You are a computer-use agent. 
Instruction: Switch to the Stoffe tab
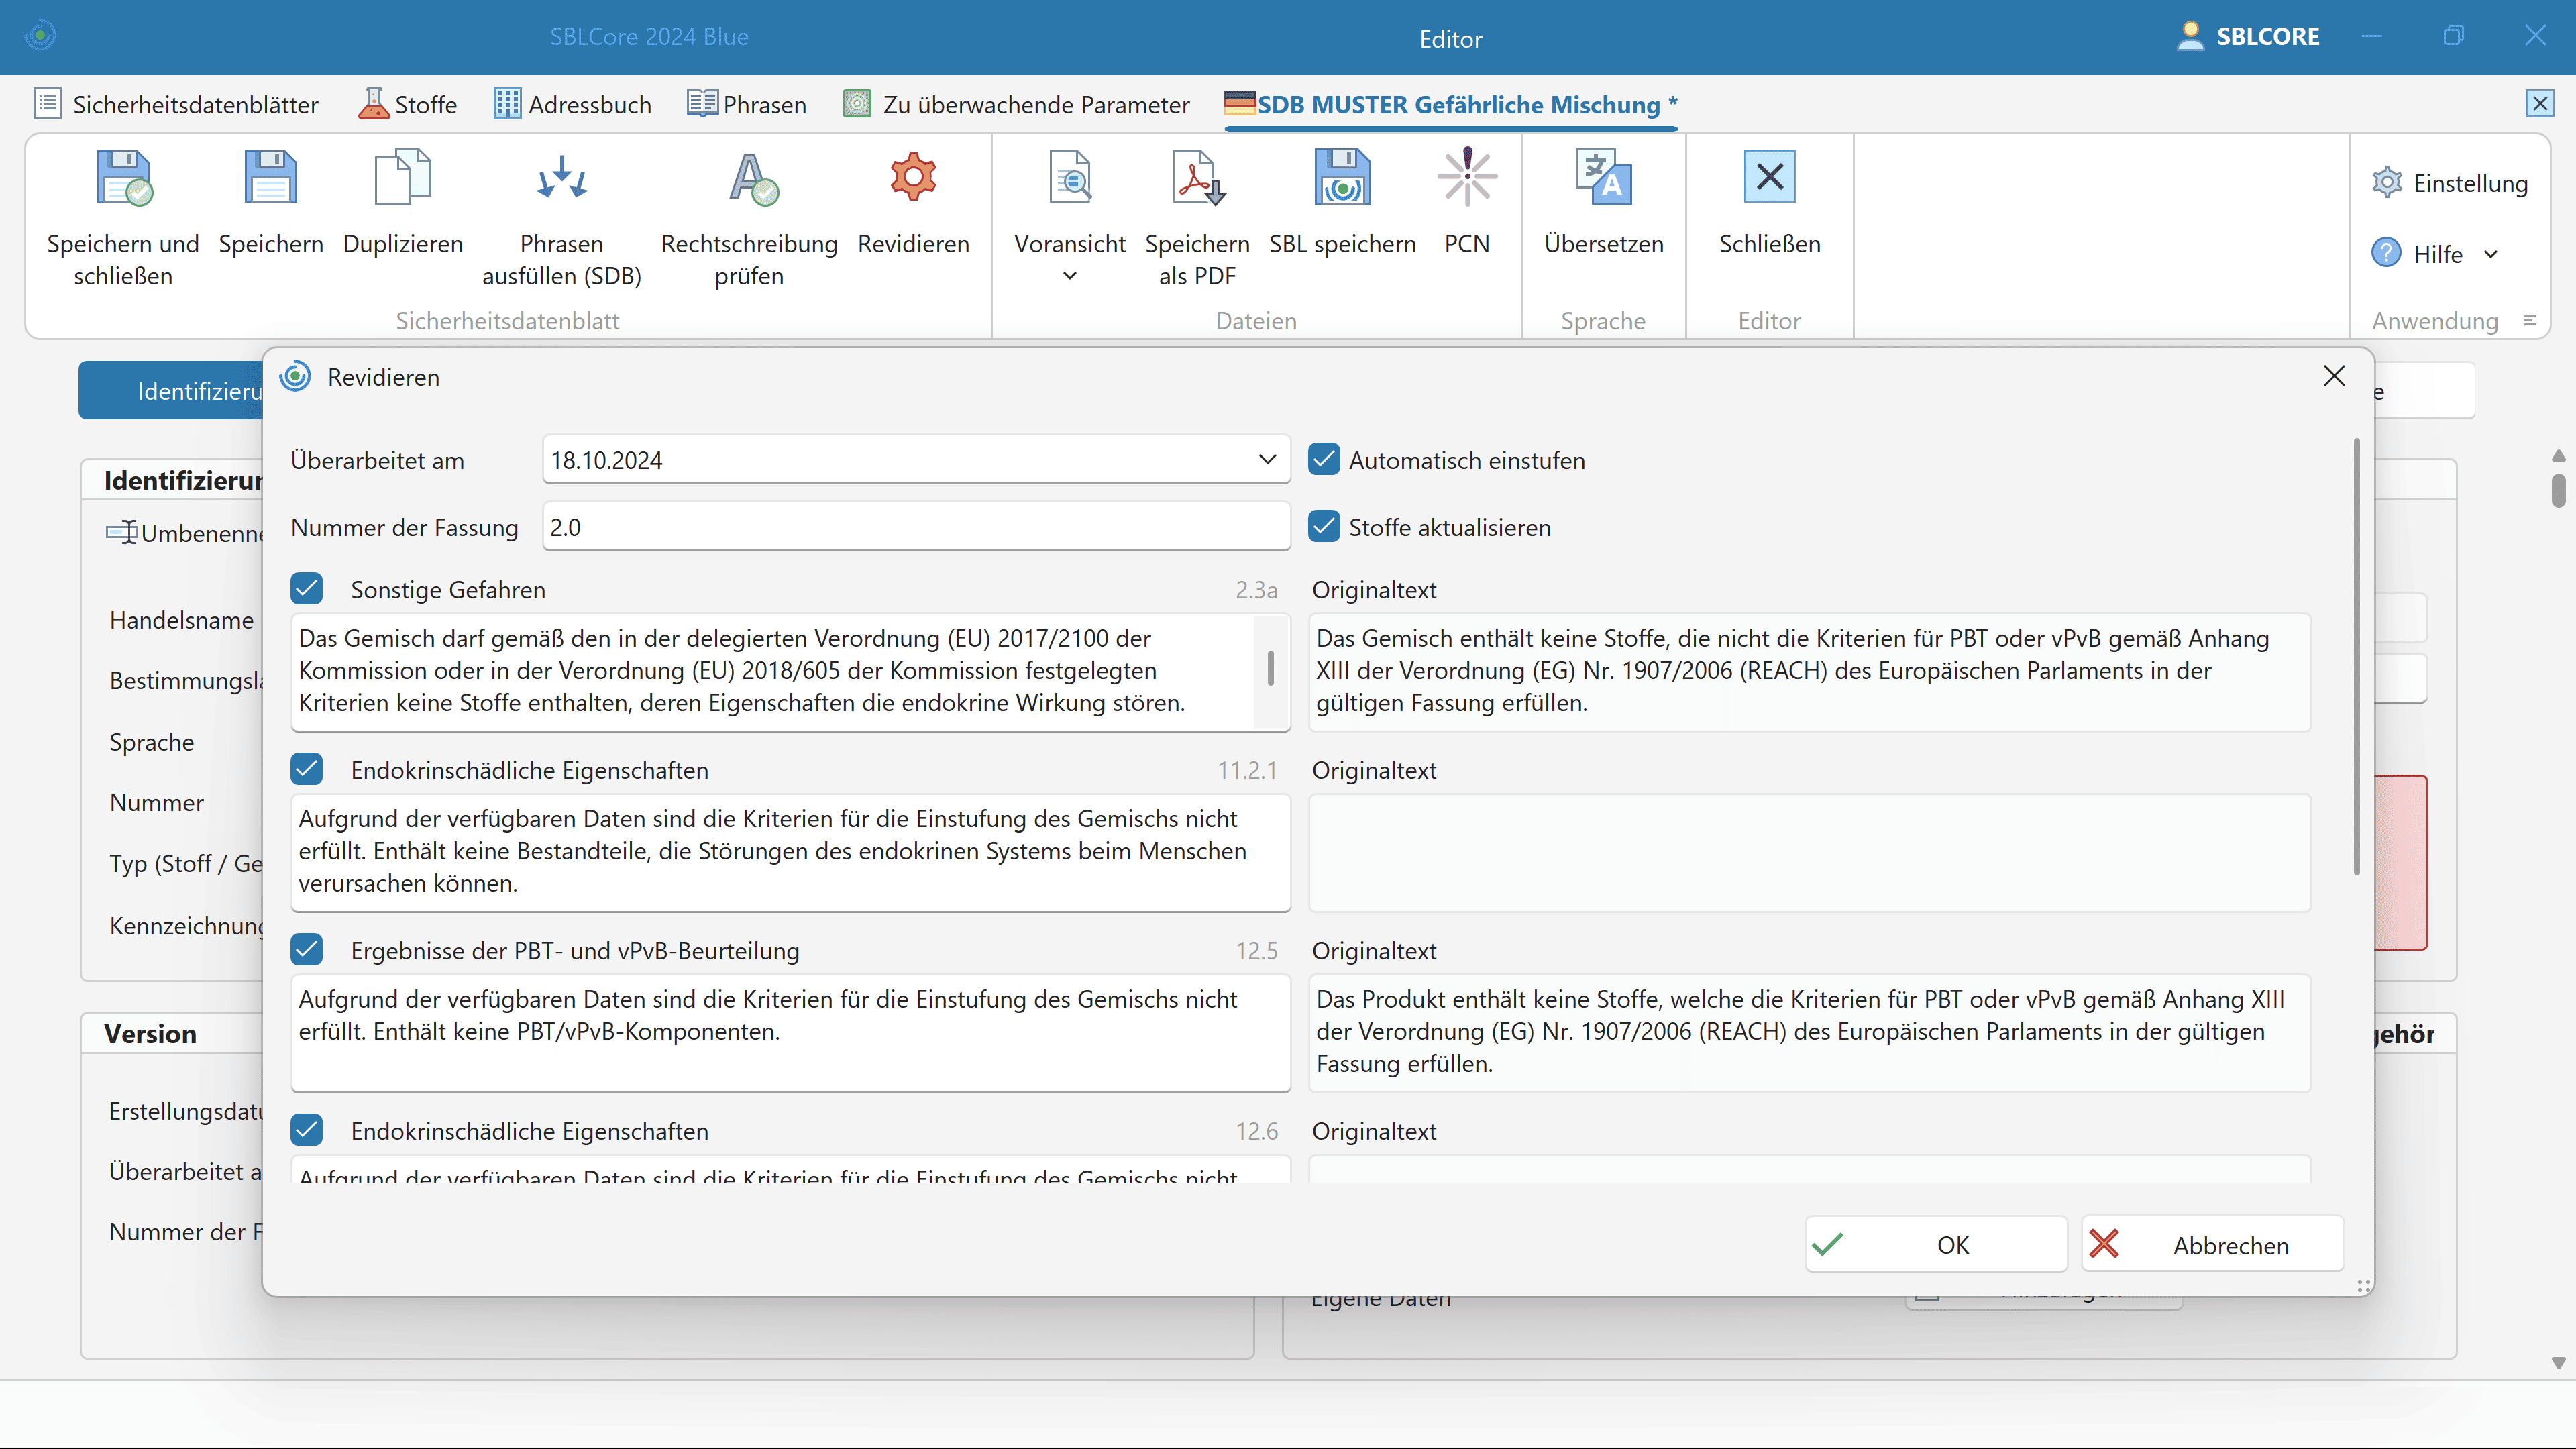pos(408,104)
